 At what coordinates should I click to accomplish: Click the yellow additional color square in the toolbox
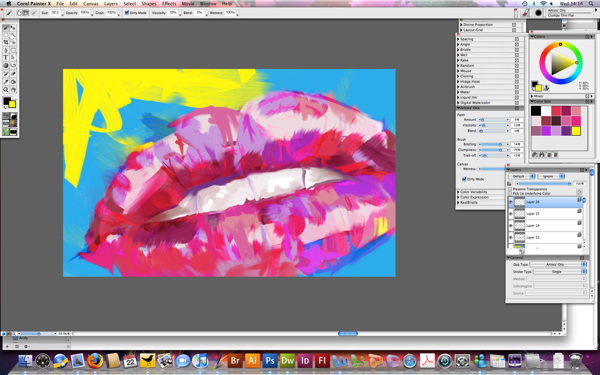pyautogui.click(x=12, y=104)
